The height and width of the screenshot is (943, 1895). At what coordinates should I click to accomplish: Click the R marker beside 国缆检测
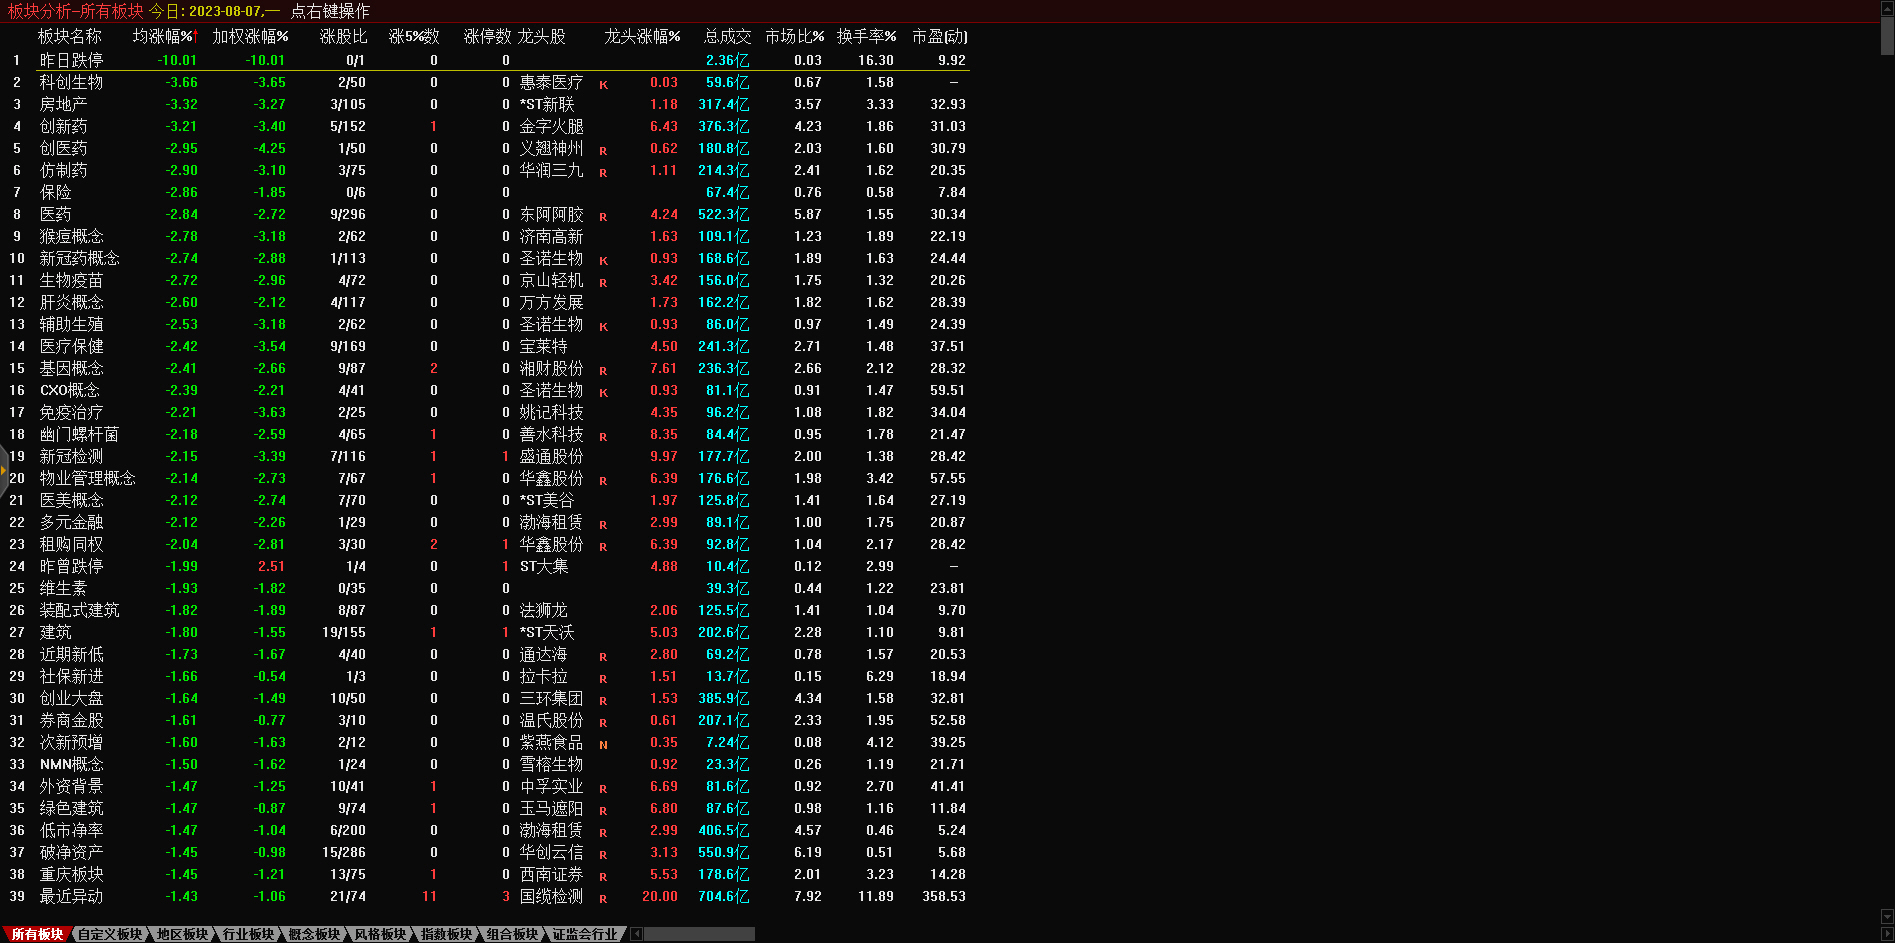(x=603, y=898)
